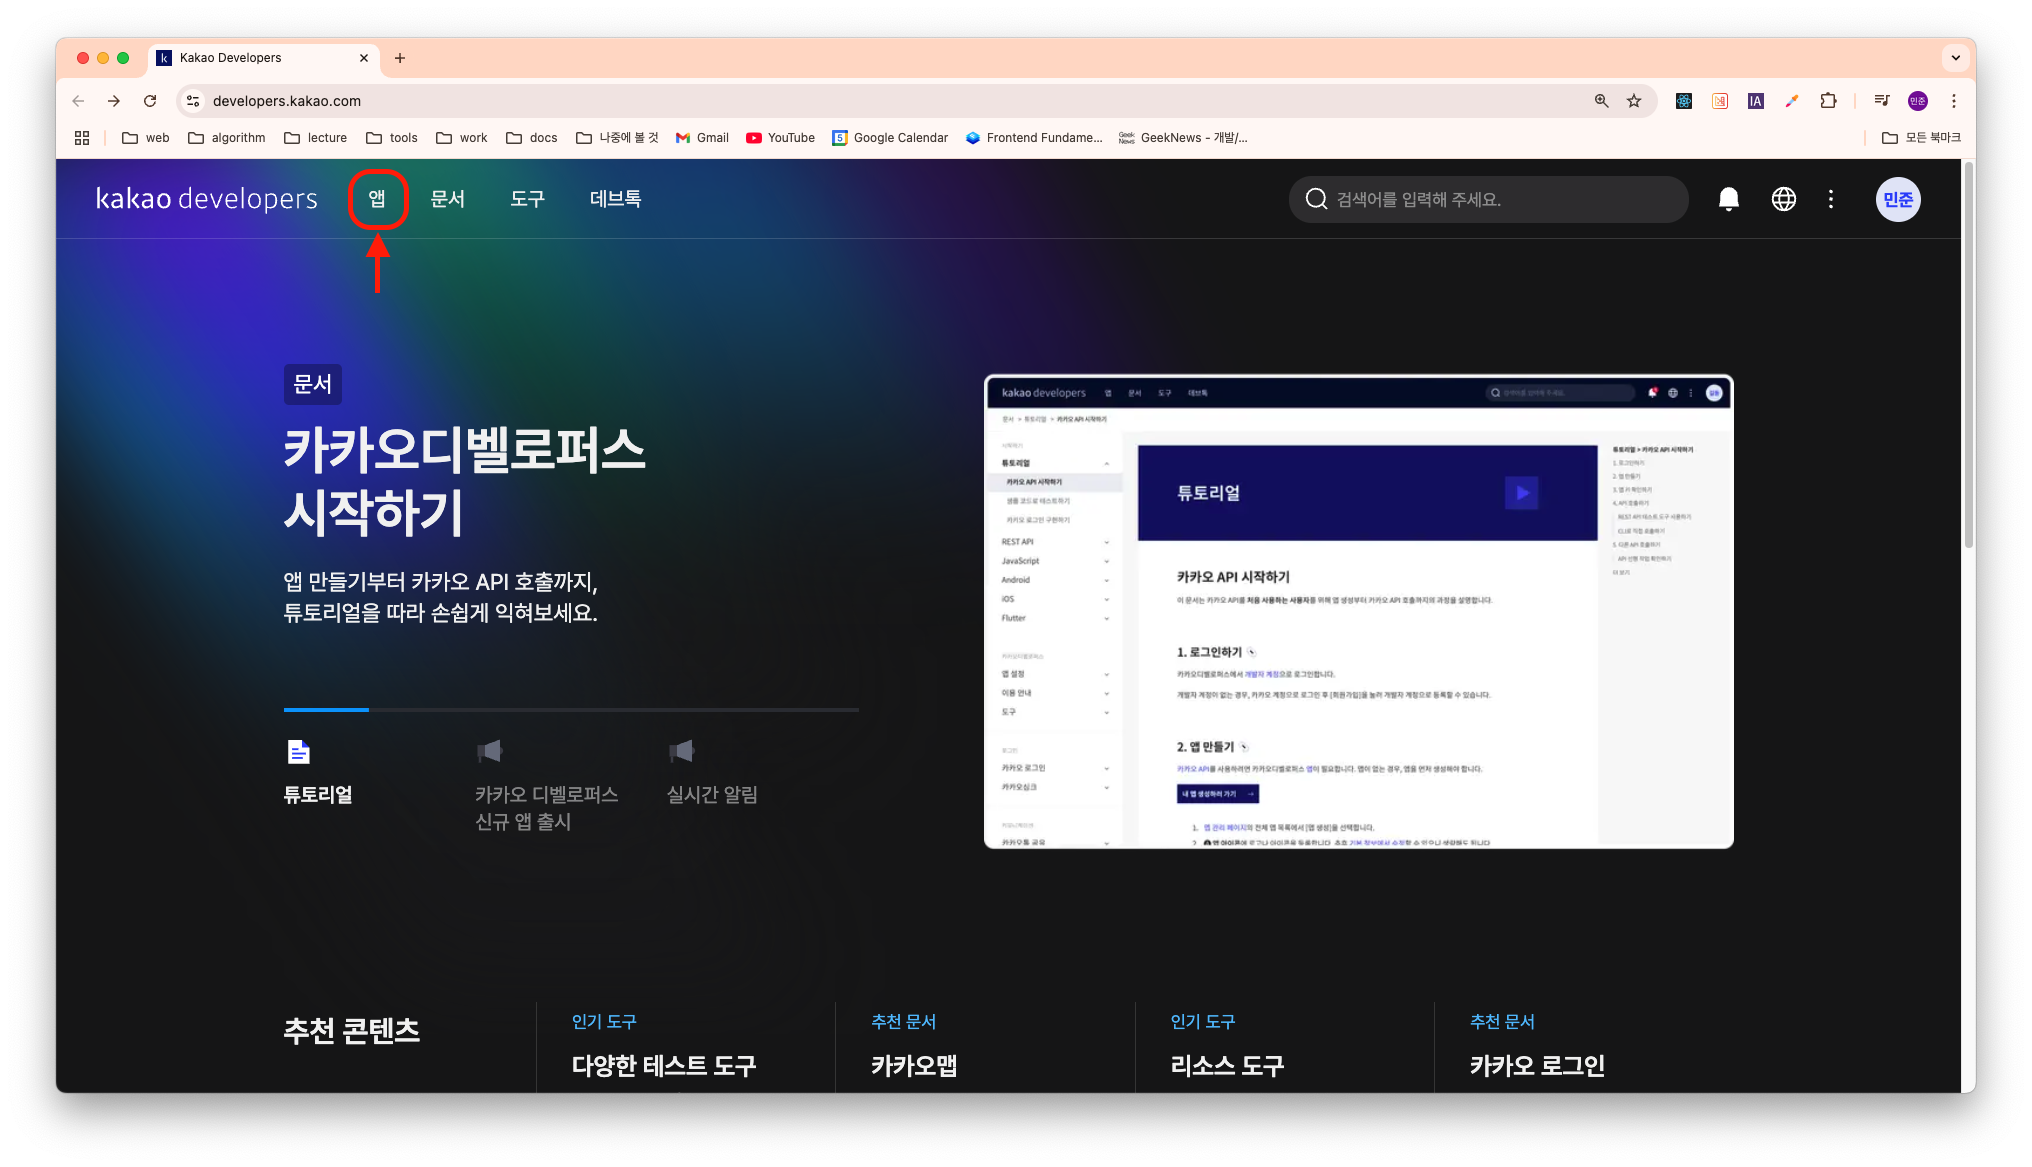2032x1167 pixels.
Task: Click the notification bell icon
Action: [1728, 199]
